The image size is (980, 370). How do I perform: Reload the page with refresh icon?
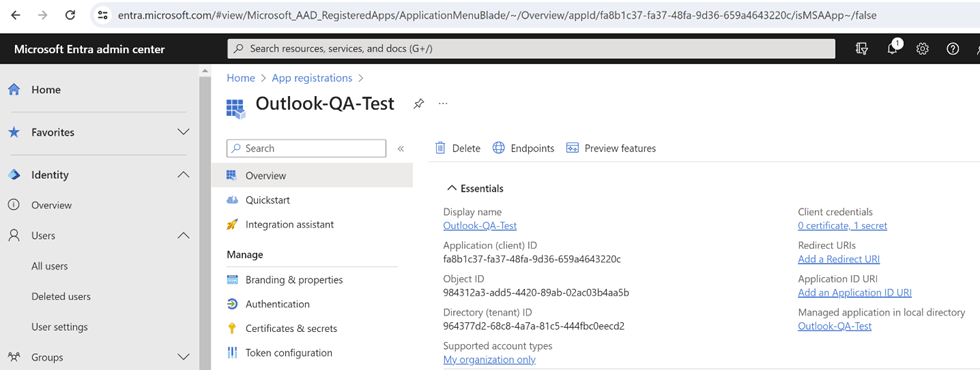pos(70,15)
